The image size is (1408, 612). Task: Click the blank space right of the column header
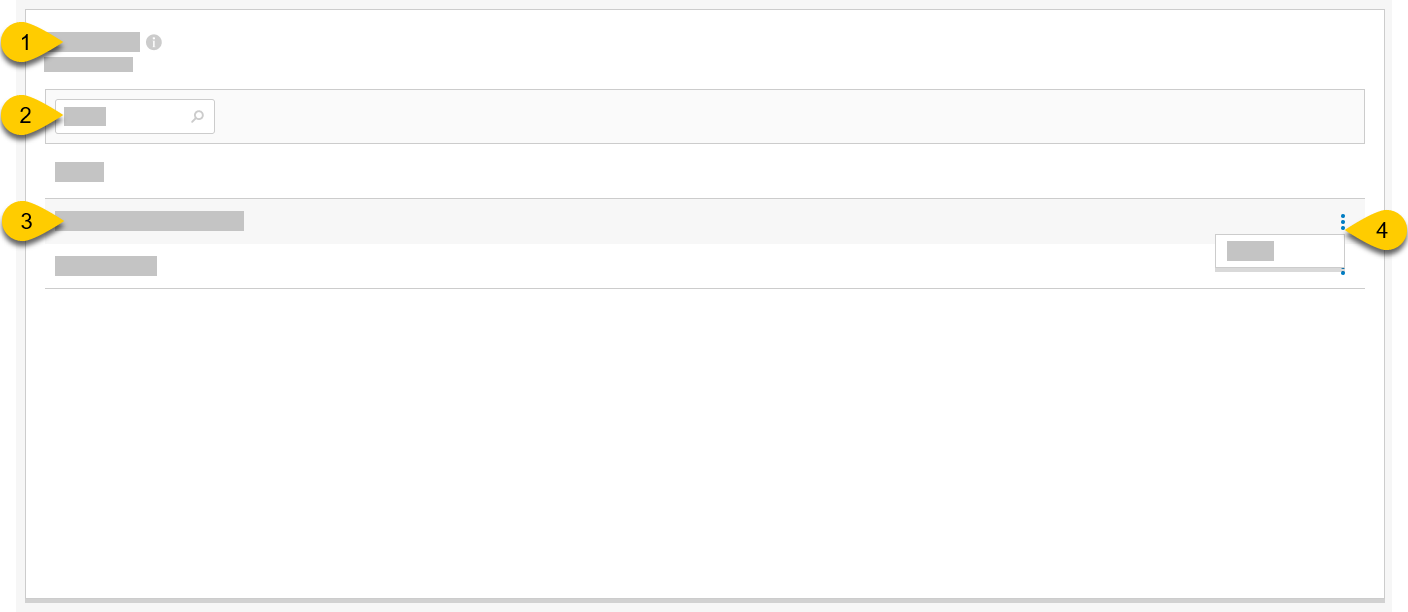[x=700, y=172]
